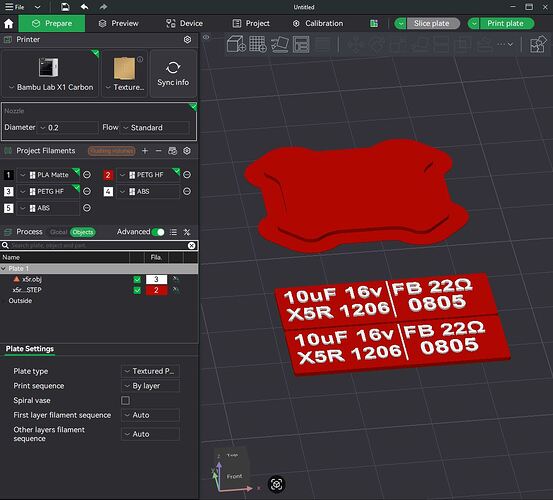This screenshot has width=553, height=500.
Task: Click the Auto orient toolbar icon
Action: tap(280, 44)
